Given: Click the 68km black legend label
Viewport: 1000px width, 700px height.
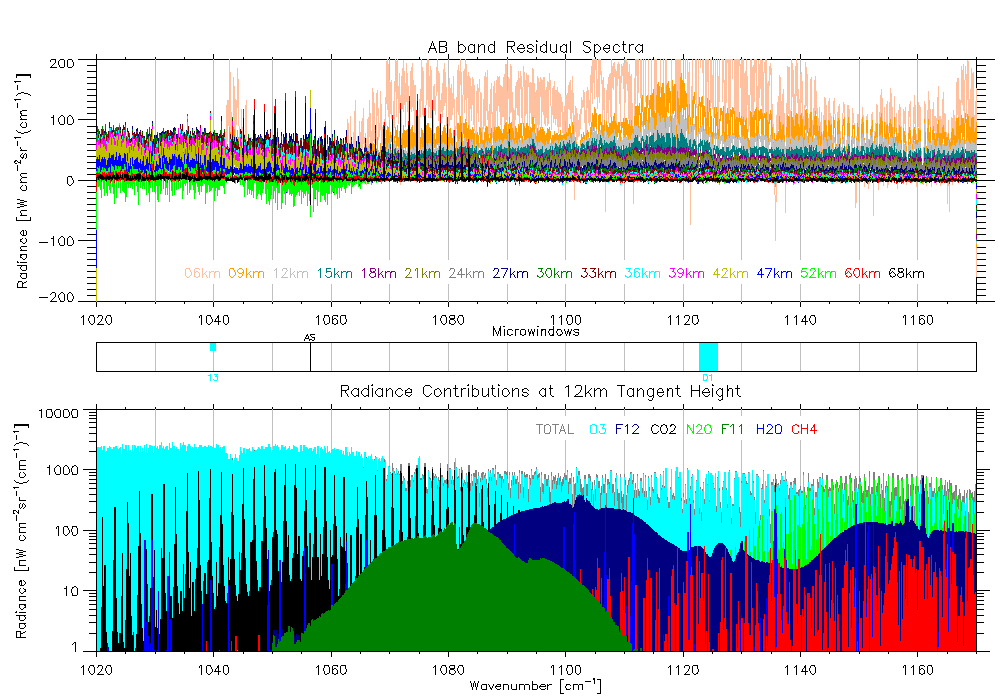Looking at the screenshot, I should [905, 273].
